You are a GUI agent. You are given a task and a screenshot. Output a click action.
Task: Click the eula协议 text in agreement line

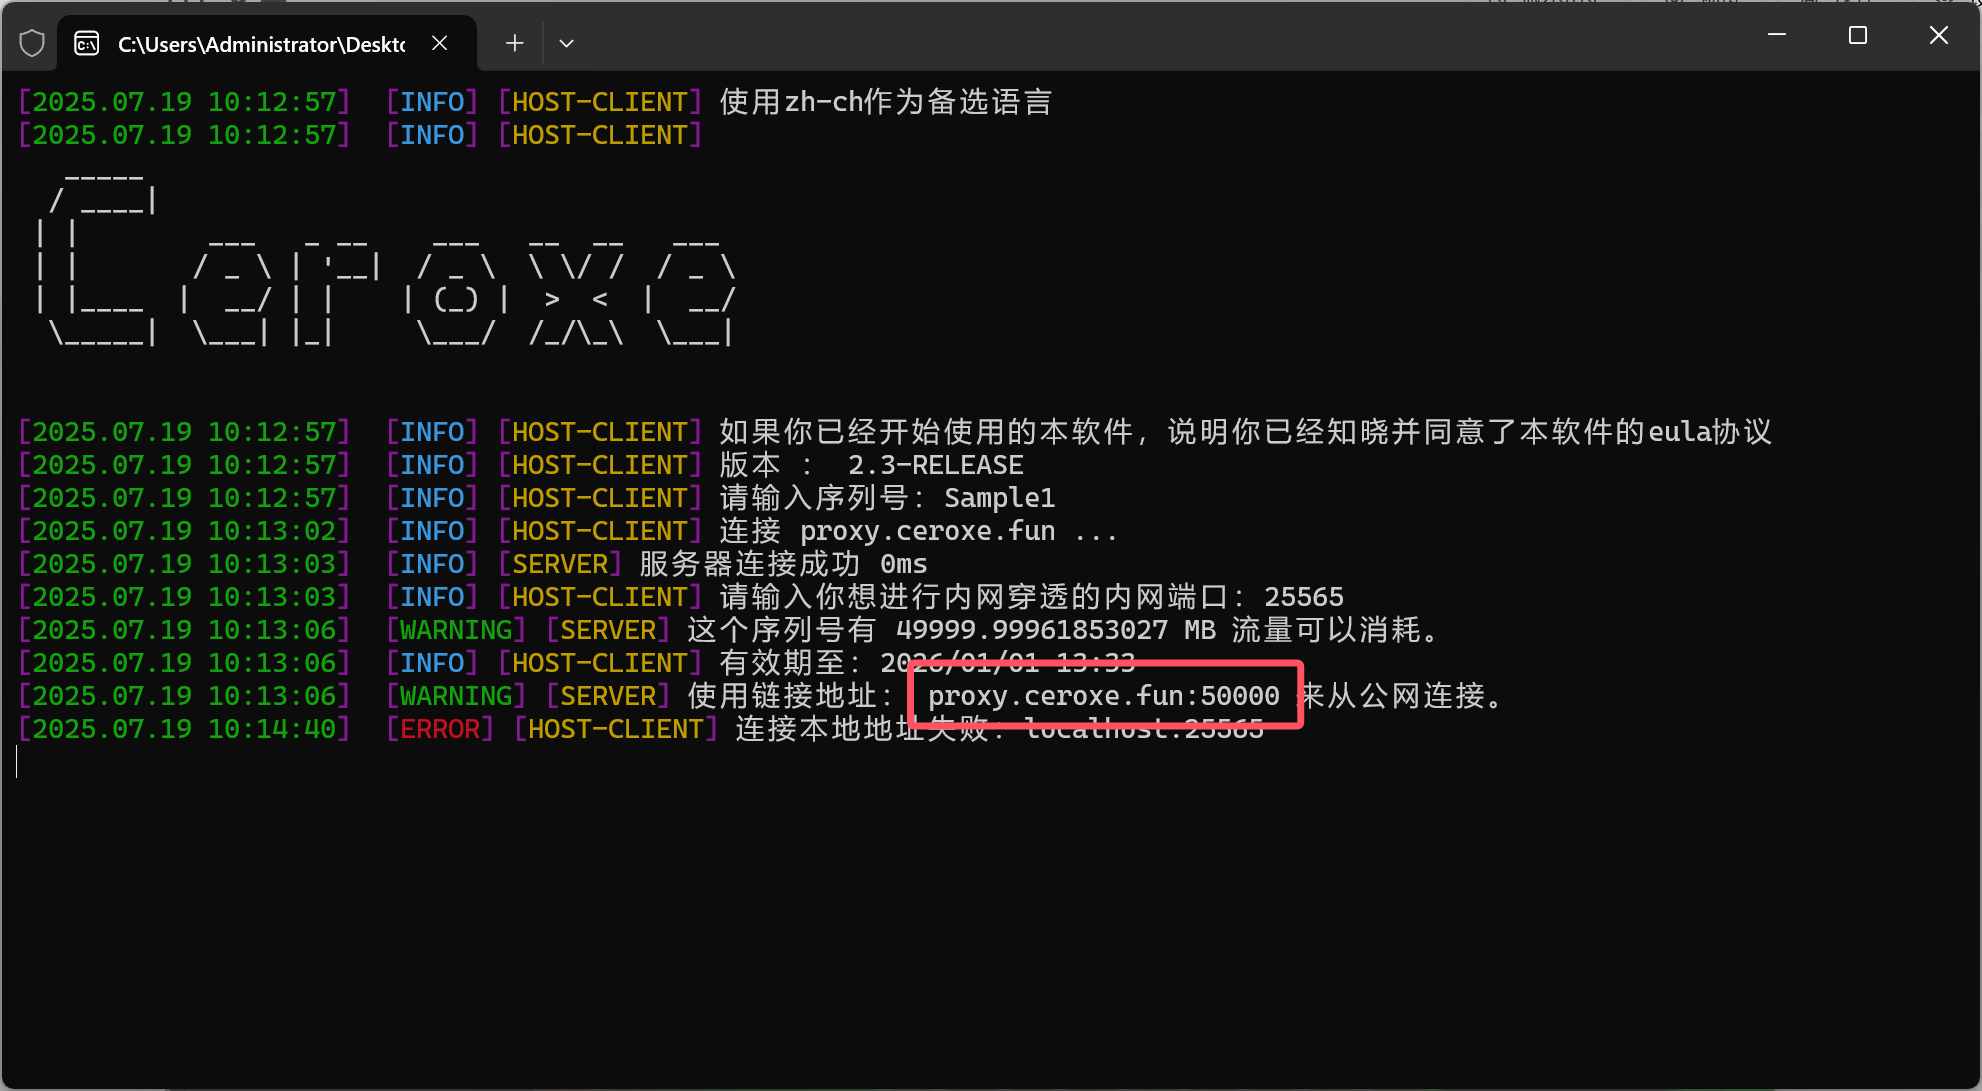tap(1709, 432)
